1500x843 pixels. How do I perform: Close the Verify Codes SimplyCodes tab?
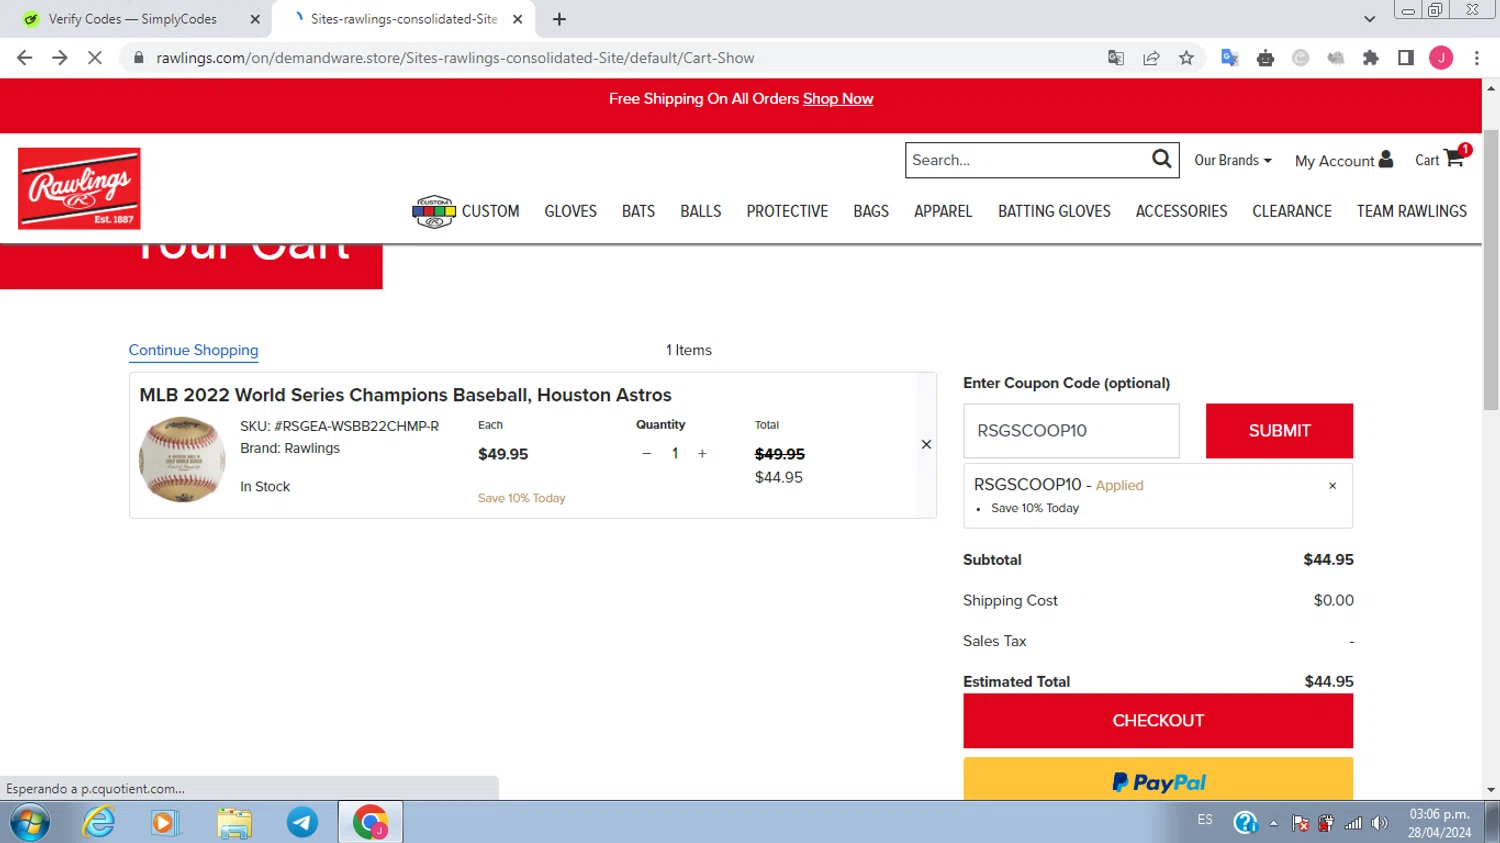coord(255,19)
